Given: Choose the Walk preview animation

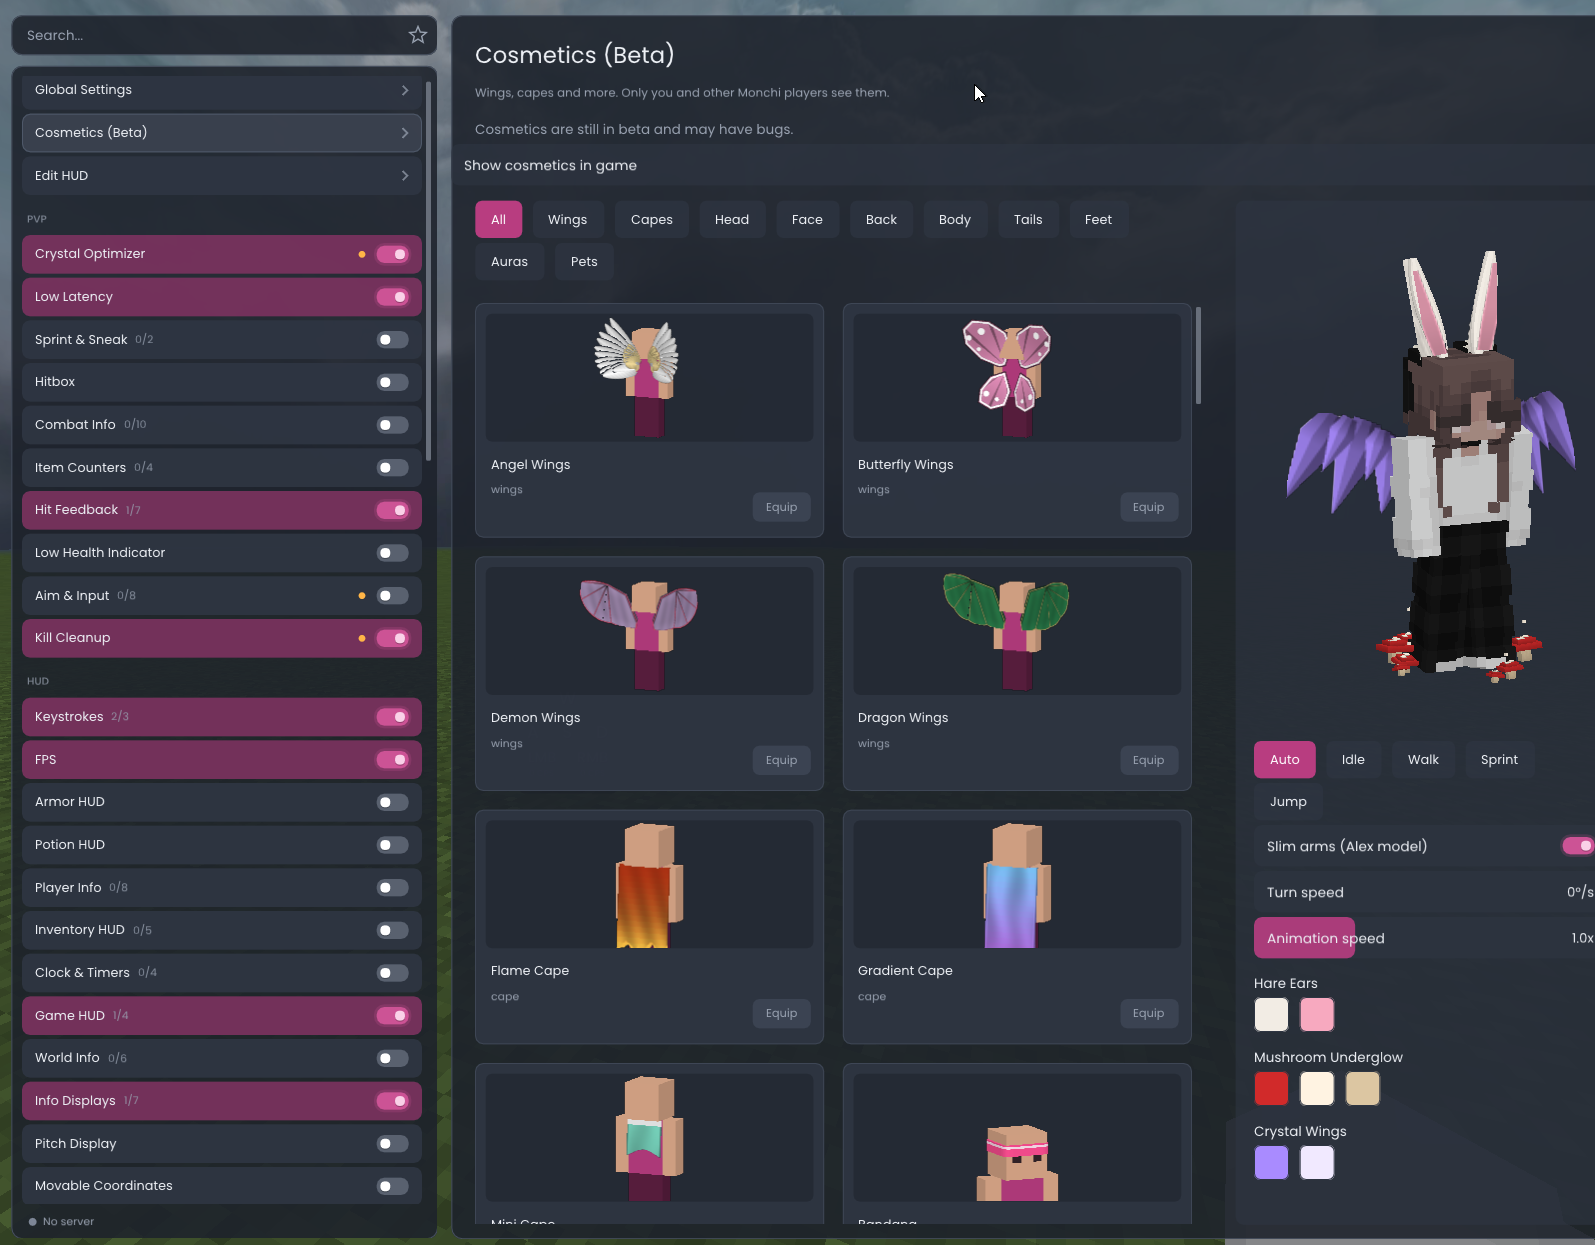Looking at the screenshot, I should click(1423, 760).
